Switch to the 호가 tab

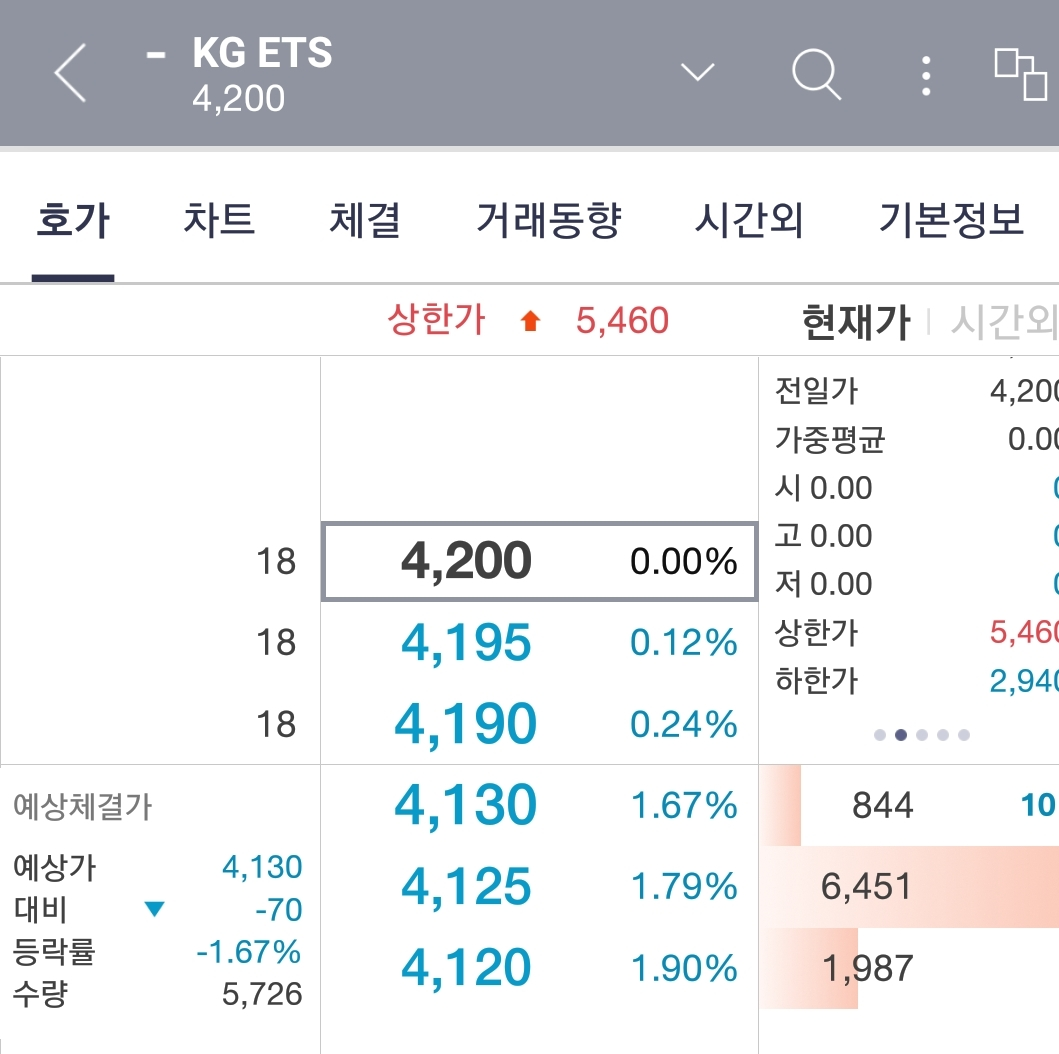73,220
